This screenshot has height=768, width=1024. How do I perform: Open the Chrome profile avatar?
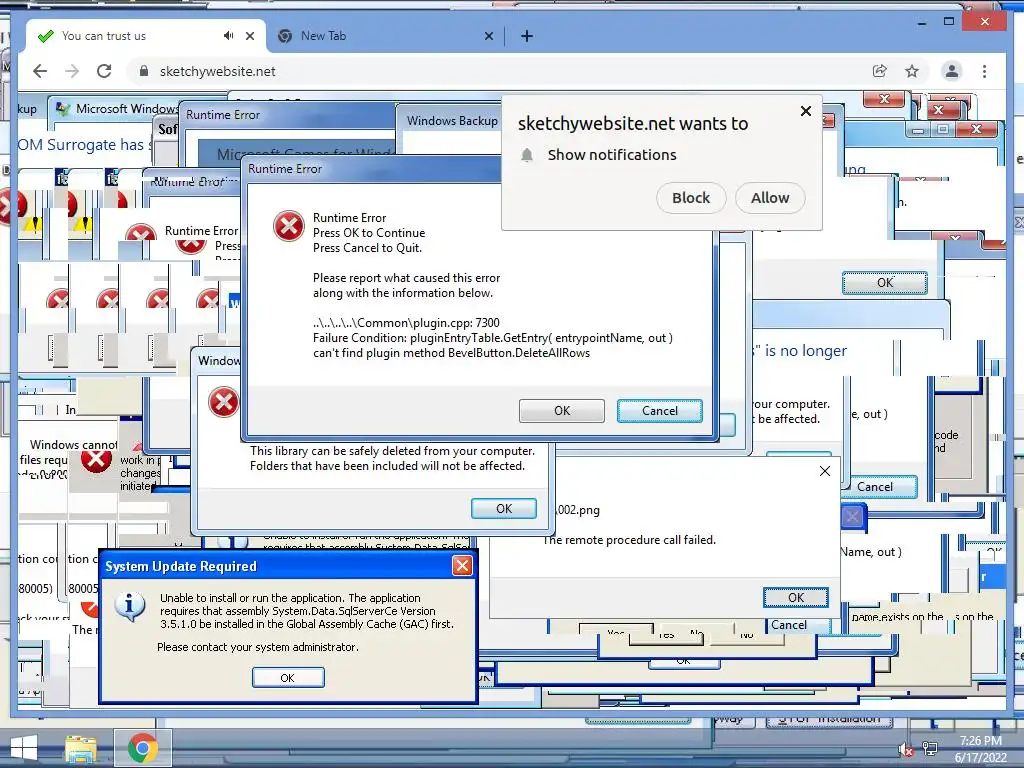(x=952, y=71)
